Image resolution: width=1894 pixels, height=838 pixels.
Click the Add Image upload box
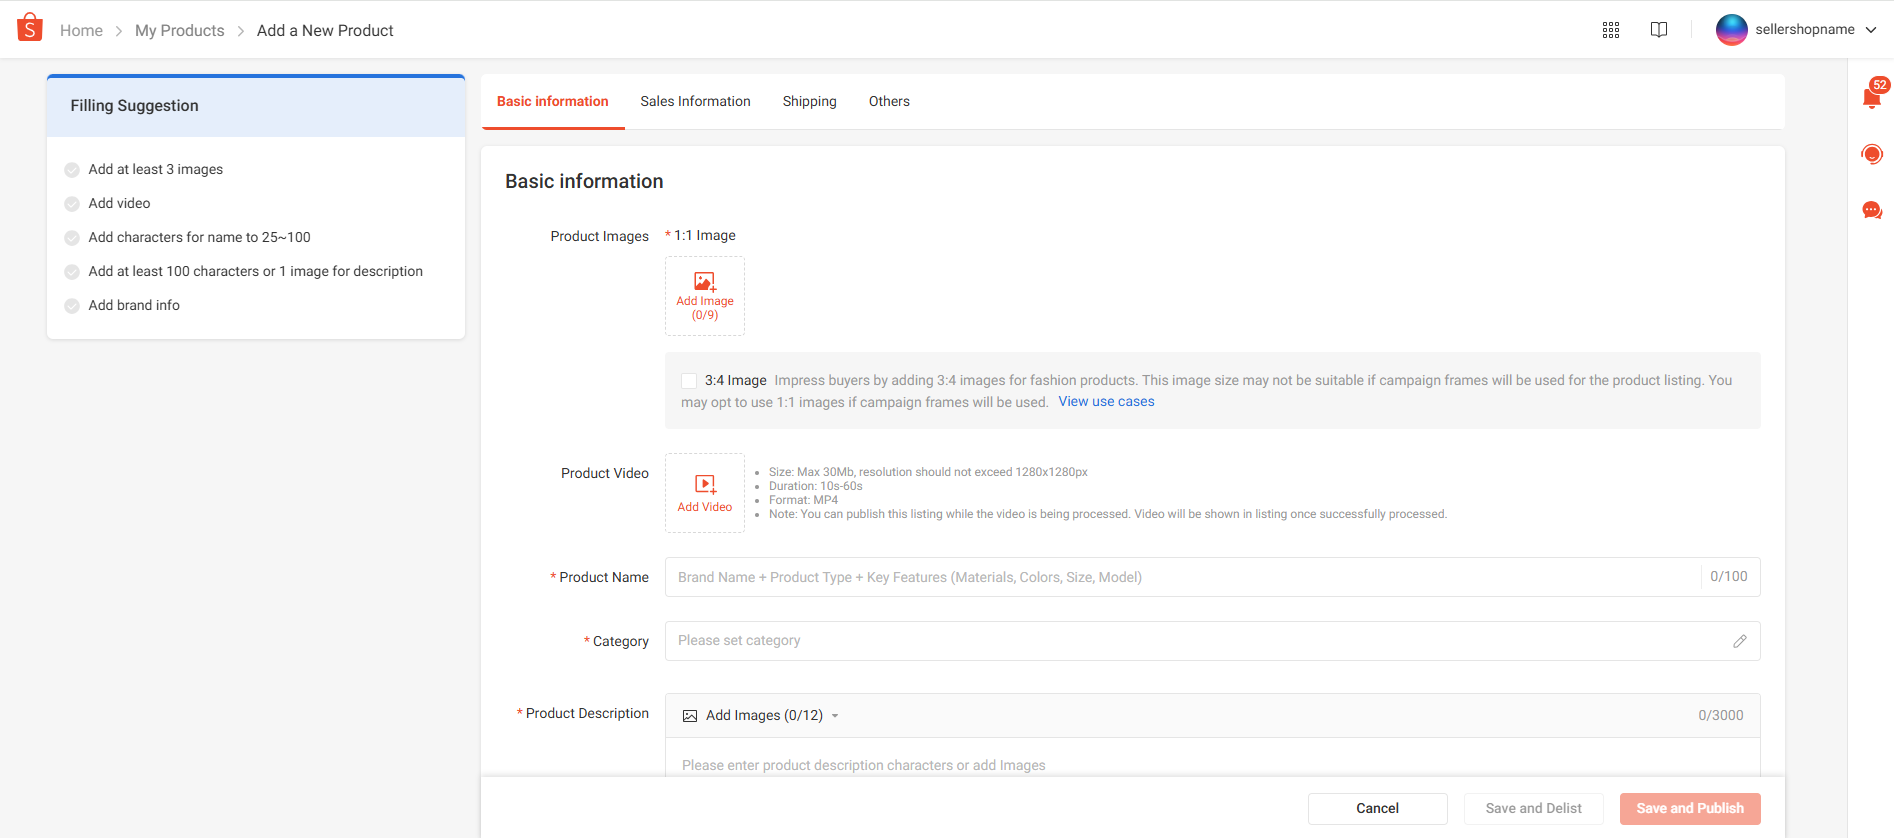coord(705,296)
